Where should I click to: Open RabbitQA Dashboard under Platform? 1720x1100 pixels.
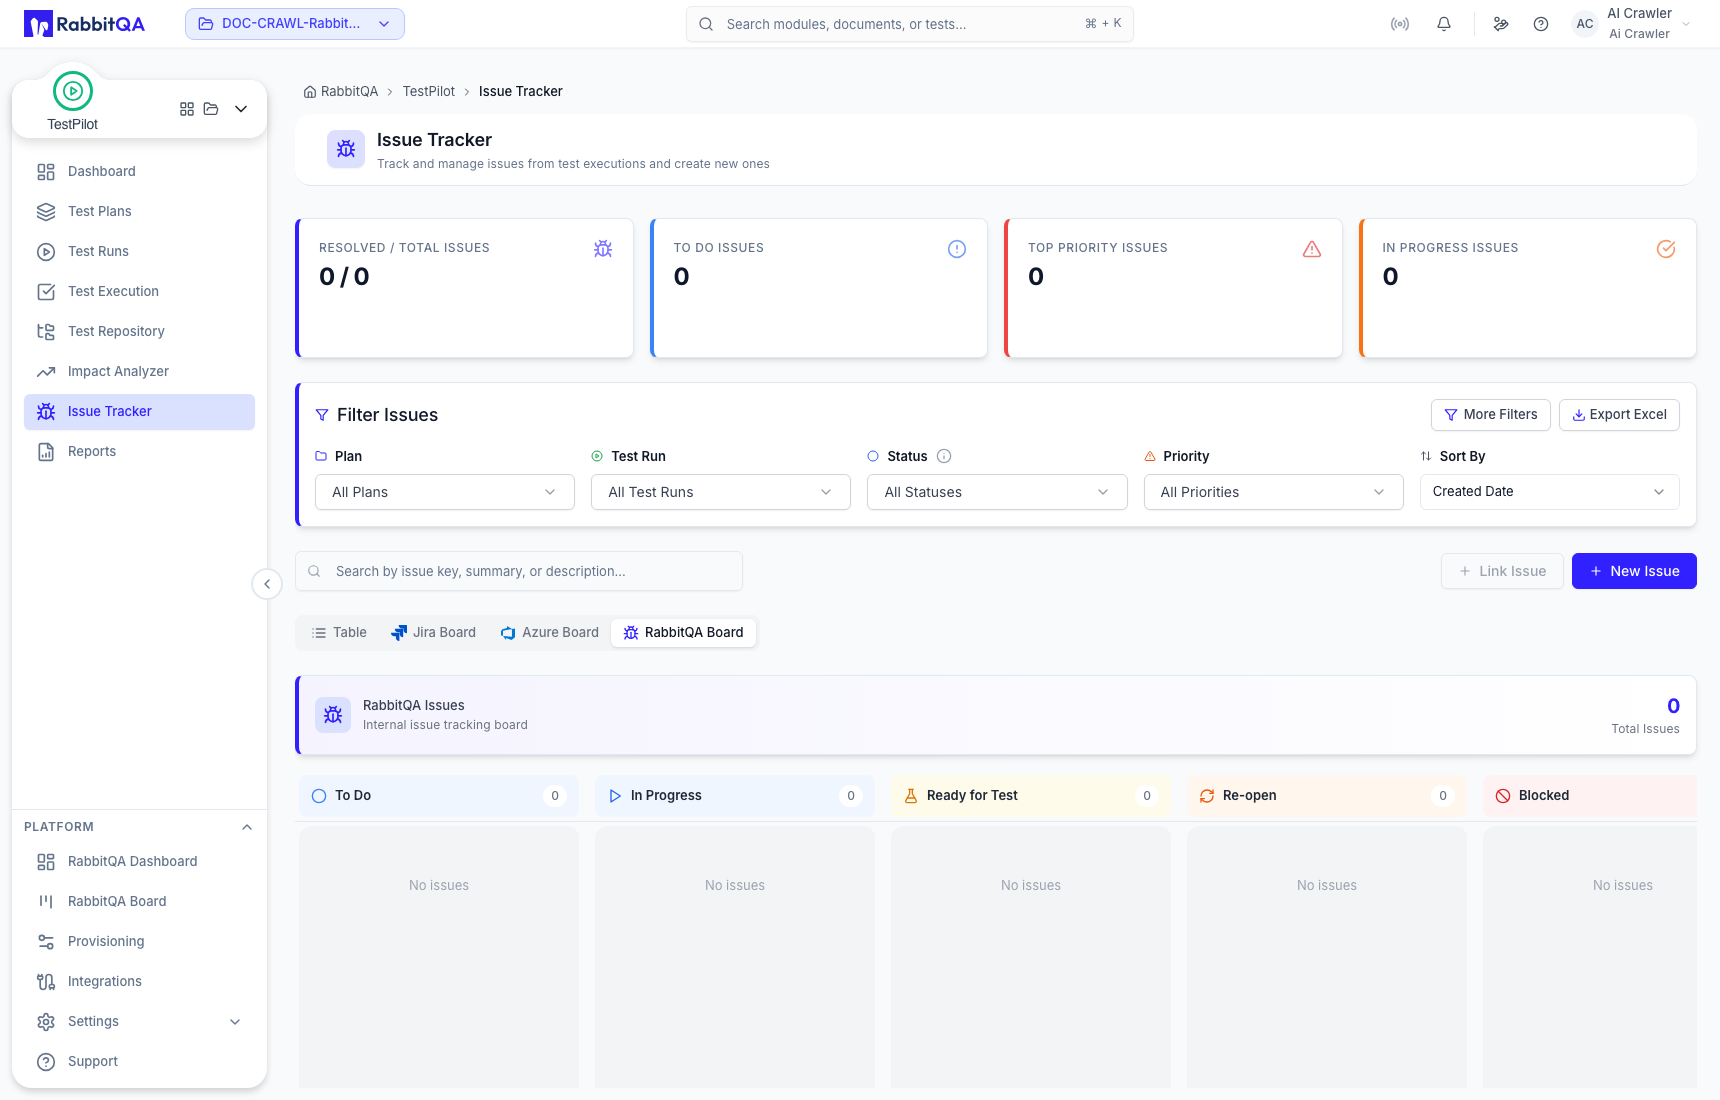point(139,862)
